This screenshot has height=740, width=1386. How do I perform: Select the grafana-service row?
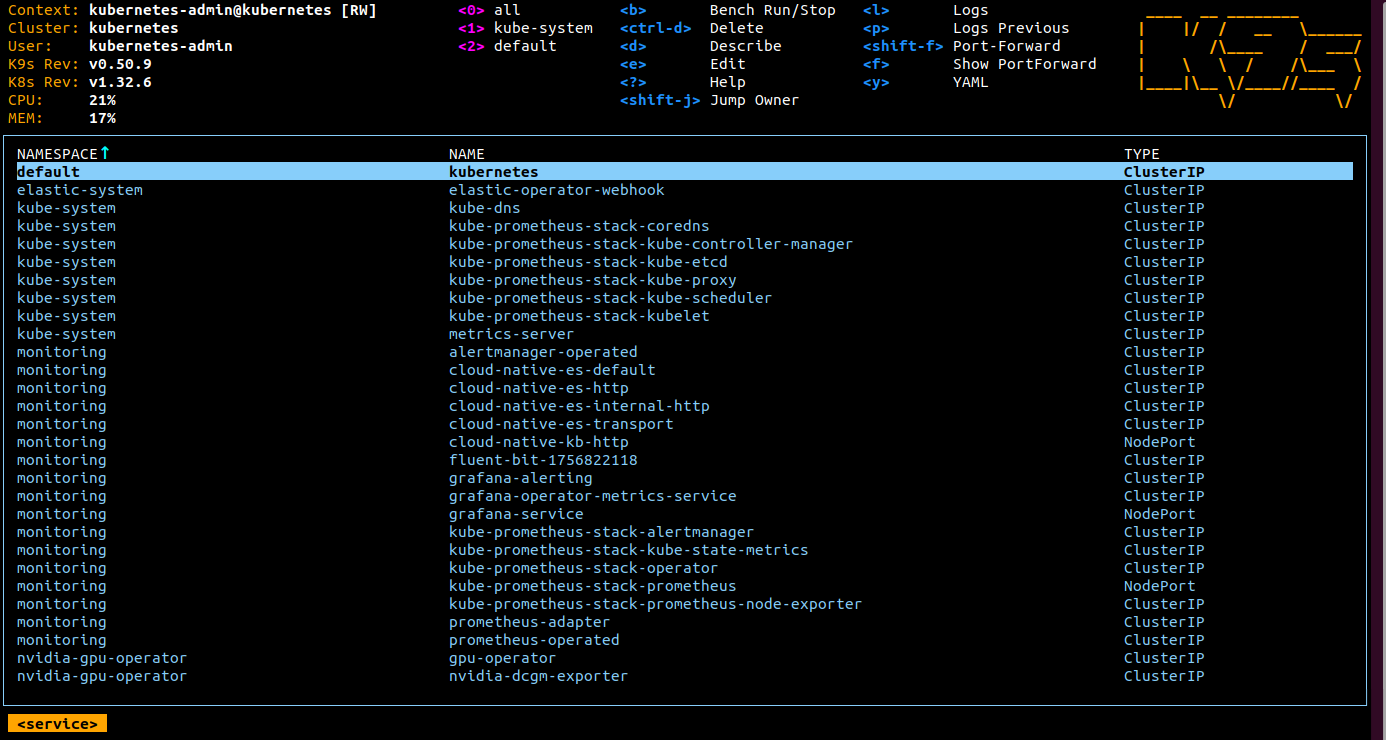click(x=516, y=514)
